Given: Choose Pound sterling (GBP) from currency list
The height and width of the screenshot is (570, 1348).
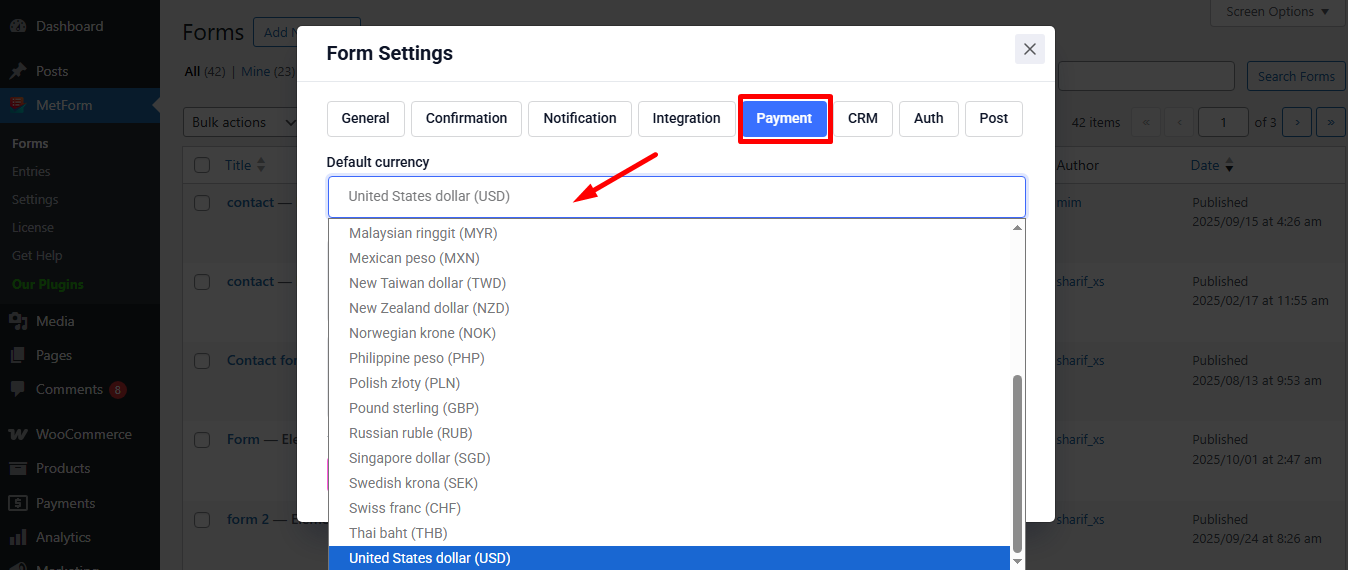Looking at the screenshot, I should (x=413, y=408).
